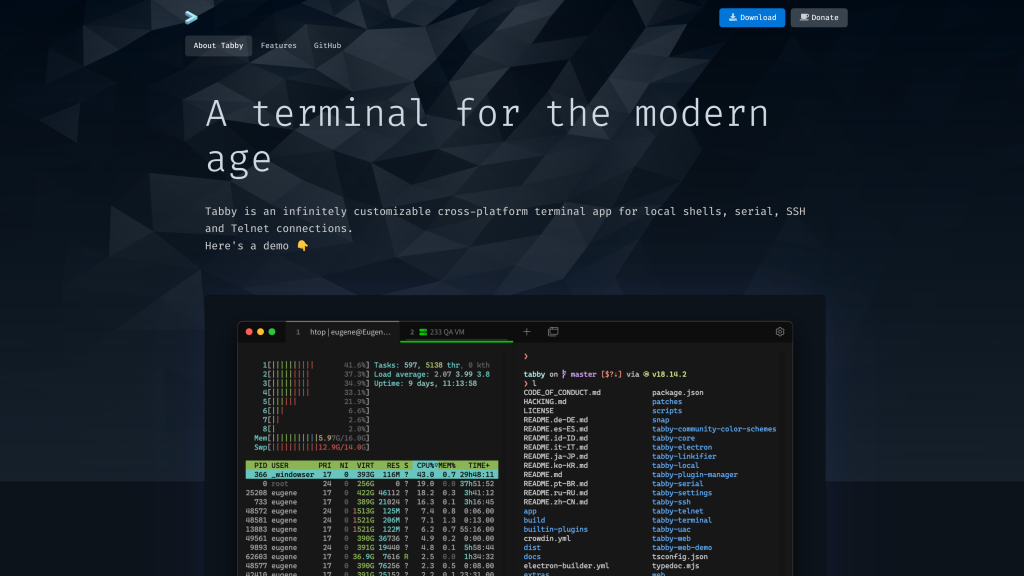Image resolution: width=1024 pixels, height=576 pixels.
Task: Click the tab switcher windows icon
Action: 553,332
